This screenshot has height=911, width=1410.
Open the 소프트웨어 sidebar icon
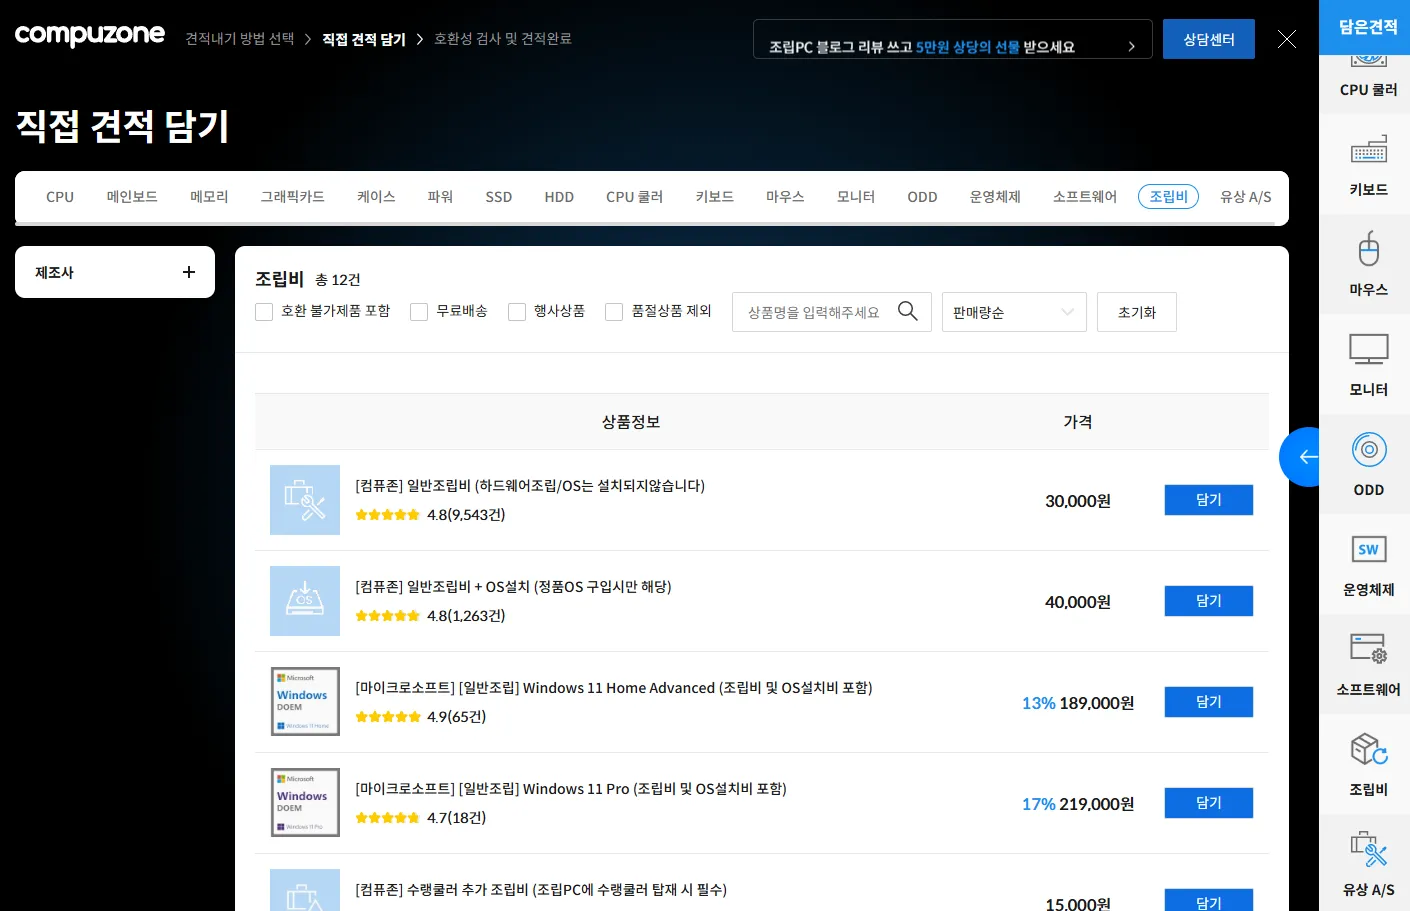1366,665
